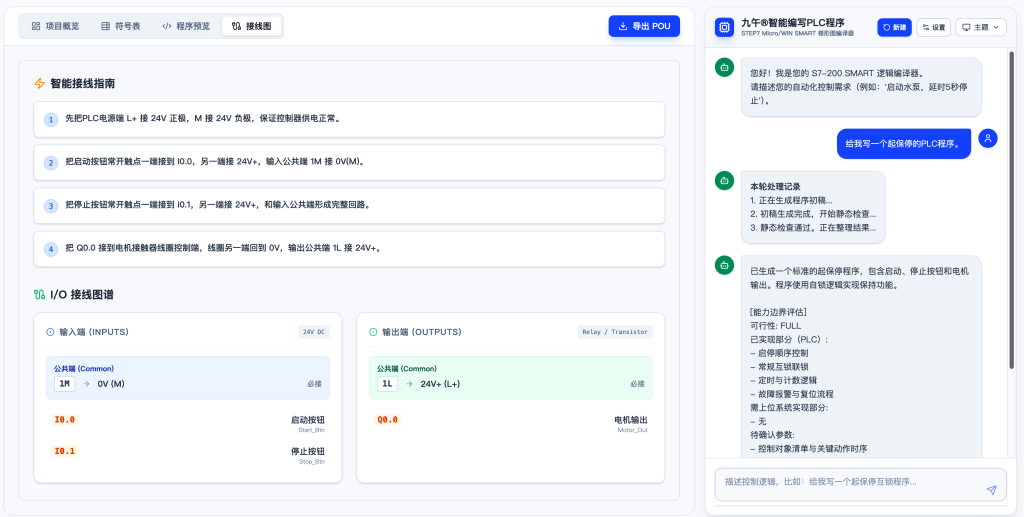Open 设置 in the chat header
The image size is (1024, 517).
point(933,27)
